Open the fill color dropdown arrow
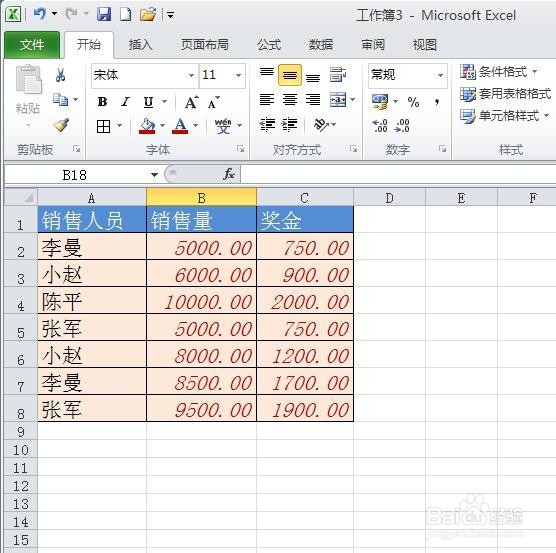This screenshot has height=553, width=556. (x=162, y=125)
